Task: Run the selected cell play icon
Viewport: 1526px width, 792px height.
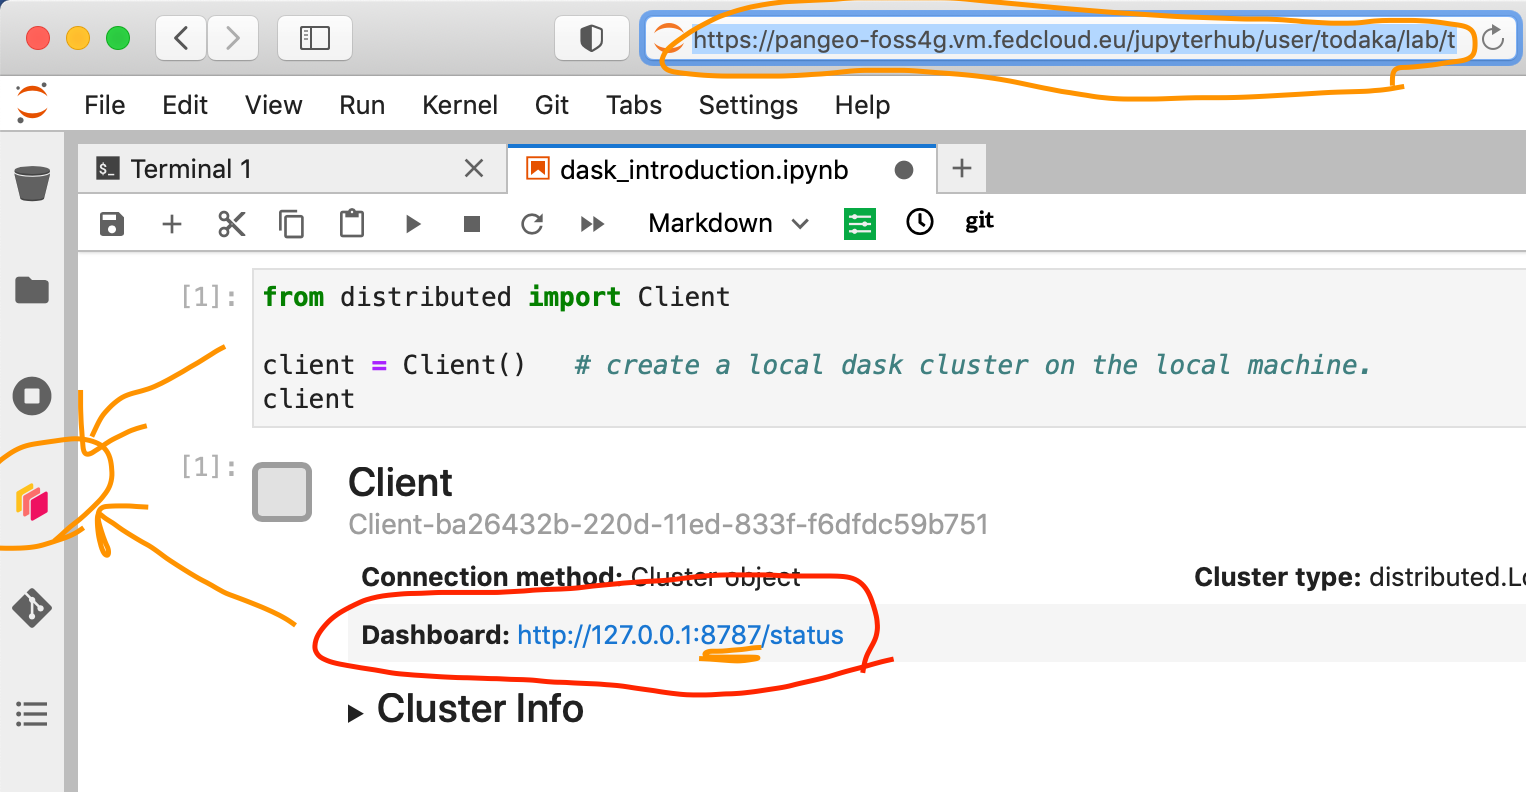Action: [x=413, y=223]
